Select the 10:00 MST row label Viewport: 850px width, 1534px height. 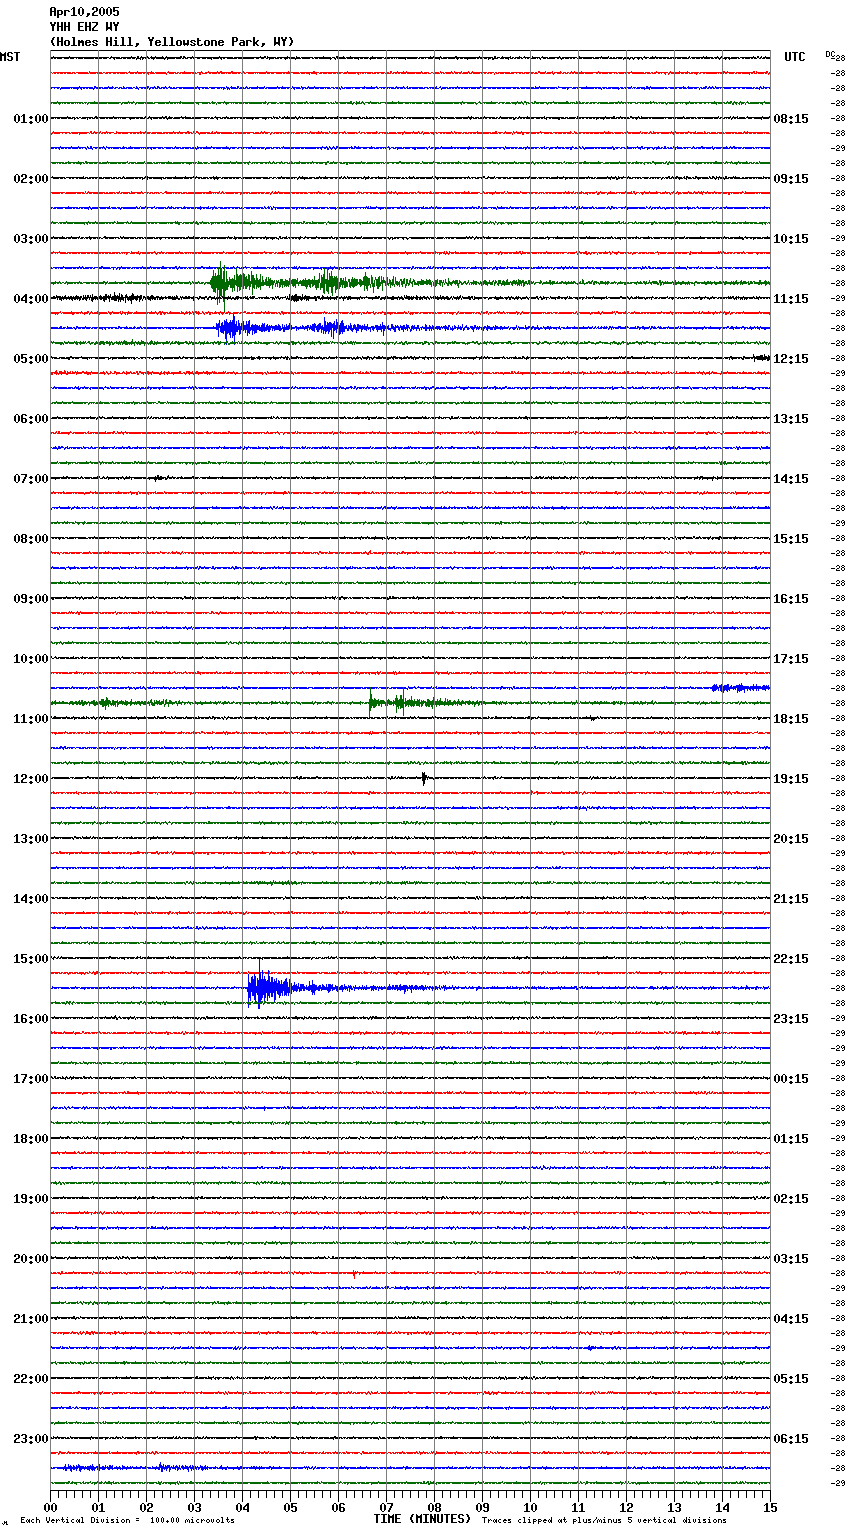pos(31,659)
